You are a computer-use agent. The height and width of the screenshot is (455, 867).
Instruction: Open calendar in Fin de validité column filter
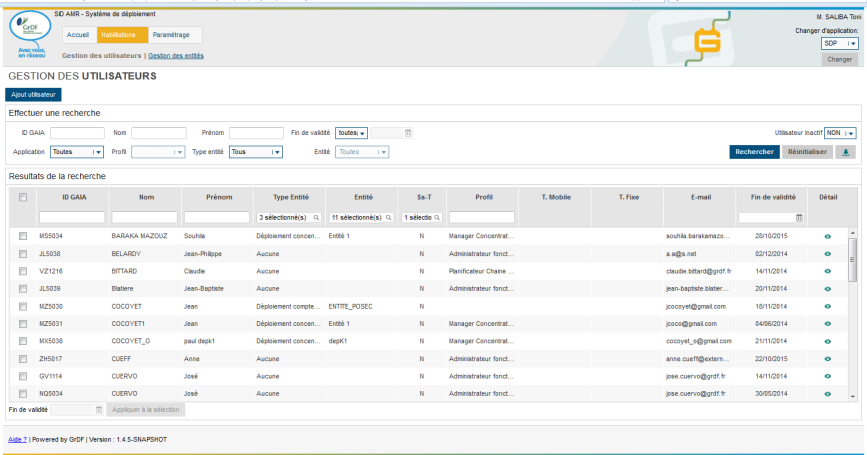click(x=799, y=218)
